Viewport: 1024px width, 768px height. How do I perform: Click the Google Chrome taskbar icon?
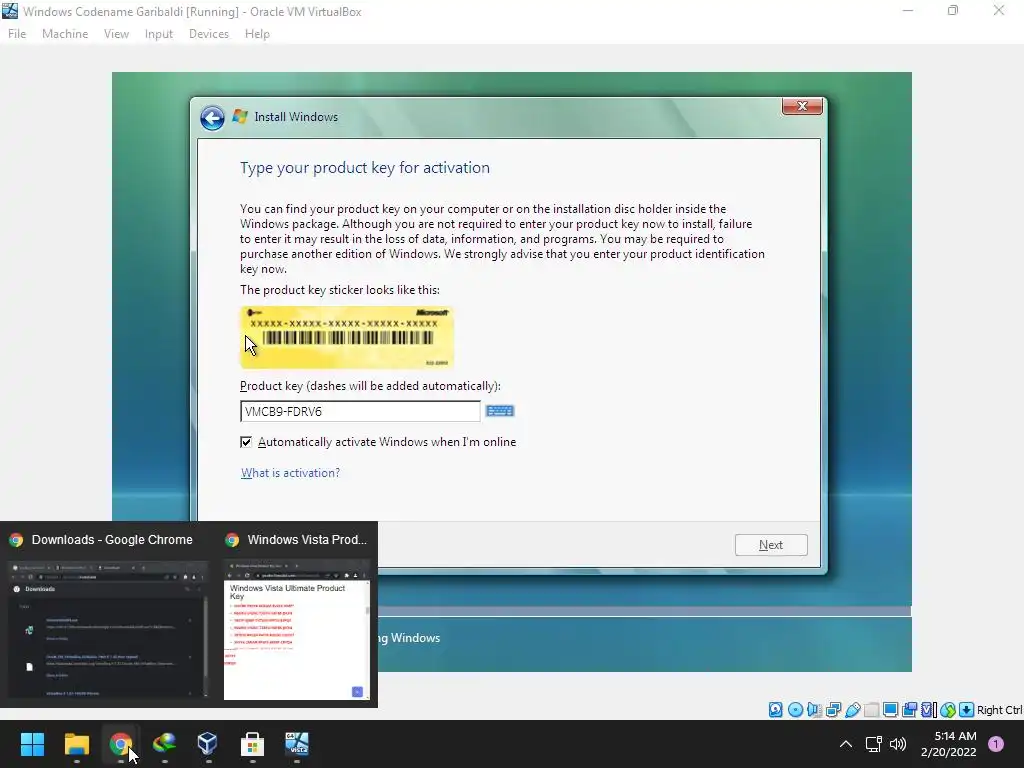point(120,744)
